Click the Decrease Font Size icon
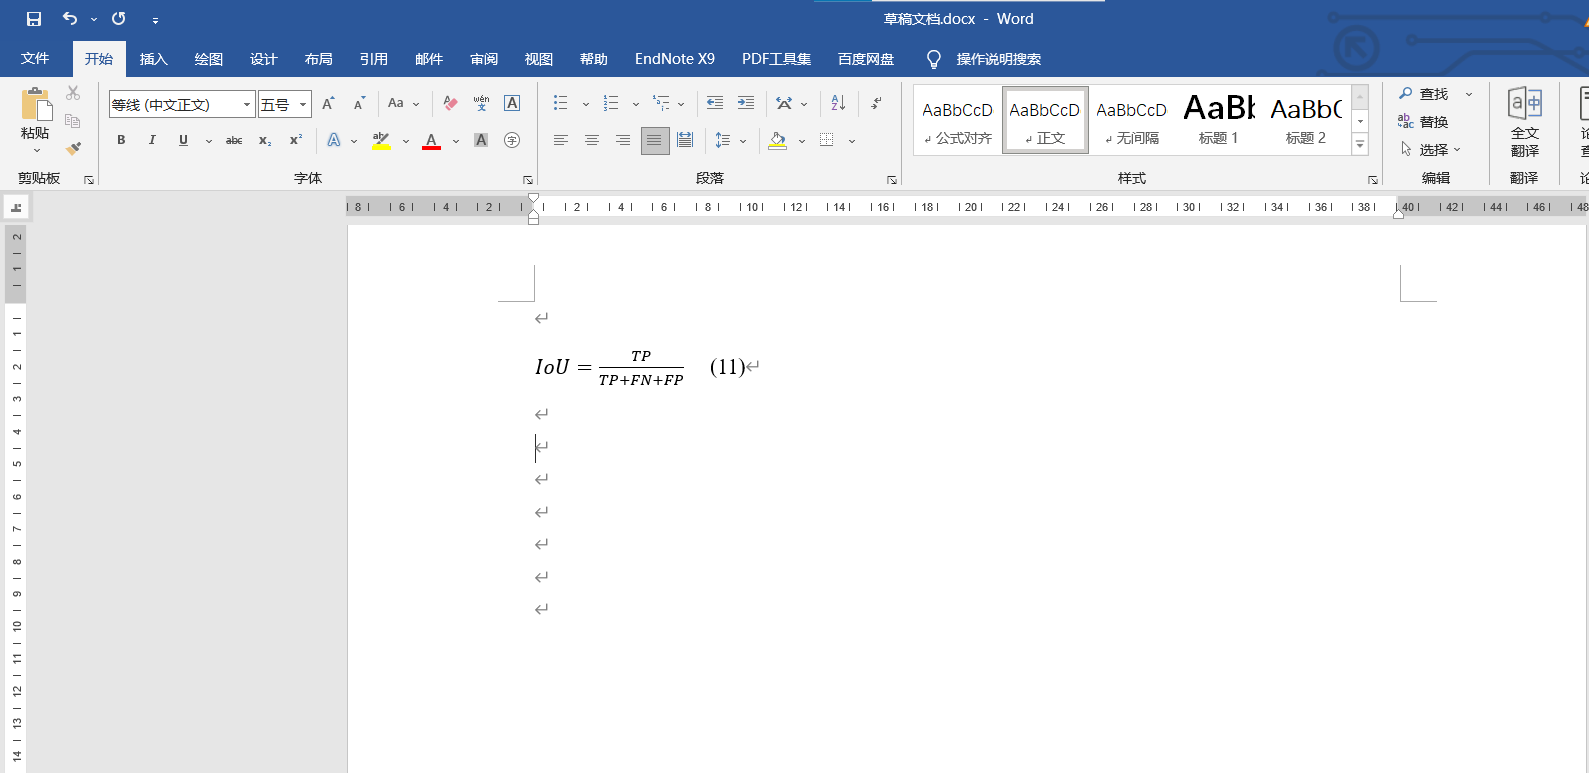Image resolution: width=1589 pixels, height=773 pixels. 359,103
